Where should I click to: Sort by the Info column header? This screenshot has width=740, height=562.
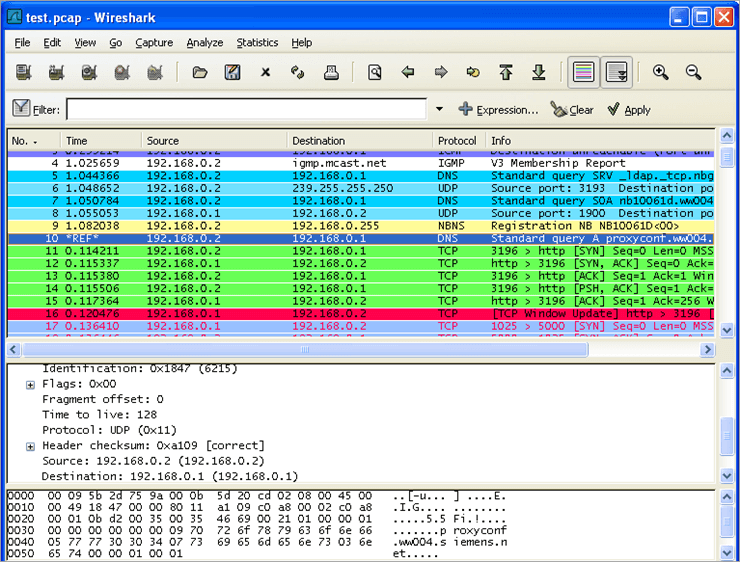[x=600, y=141]
